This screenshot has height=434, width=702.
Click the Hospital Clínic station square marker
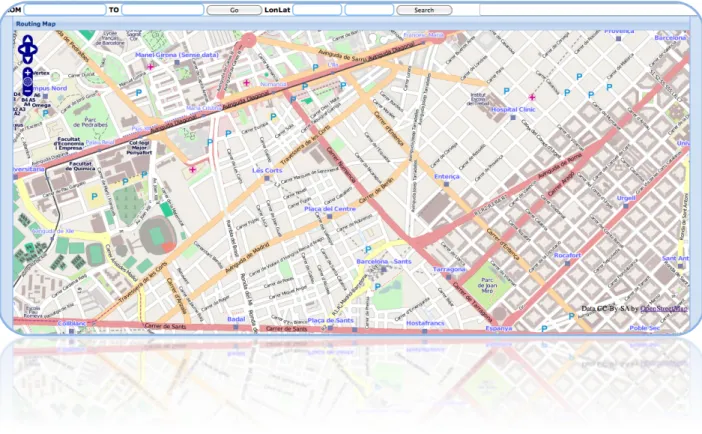click(x=513, y=118)
